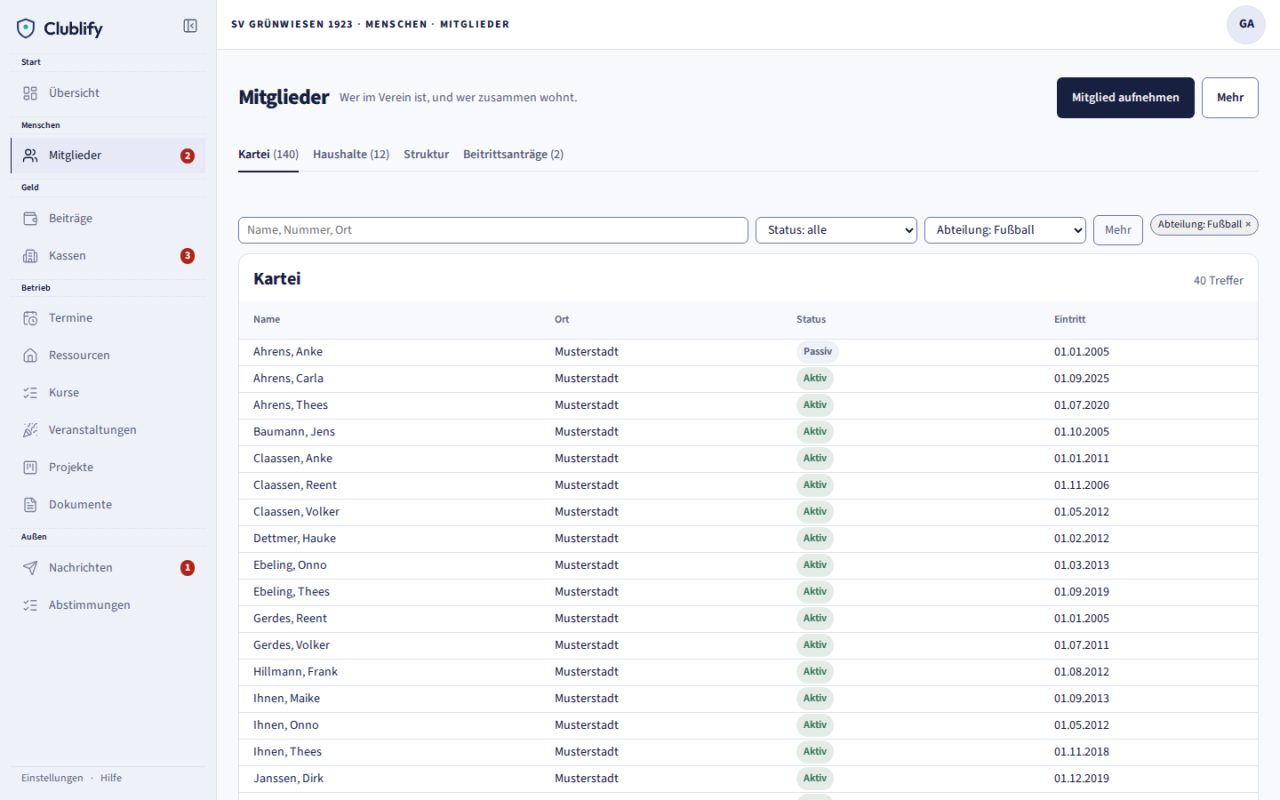Open Nachrichten paper plane icon
1280x800 pixels.
30,568
